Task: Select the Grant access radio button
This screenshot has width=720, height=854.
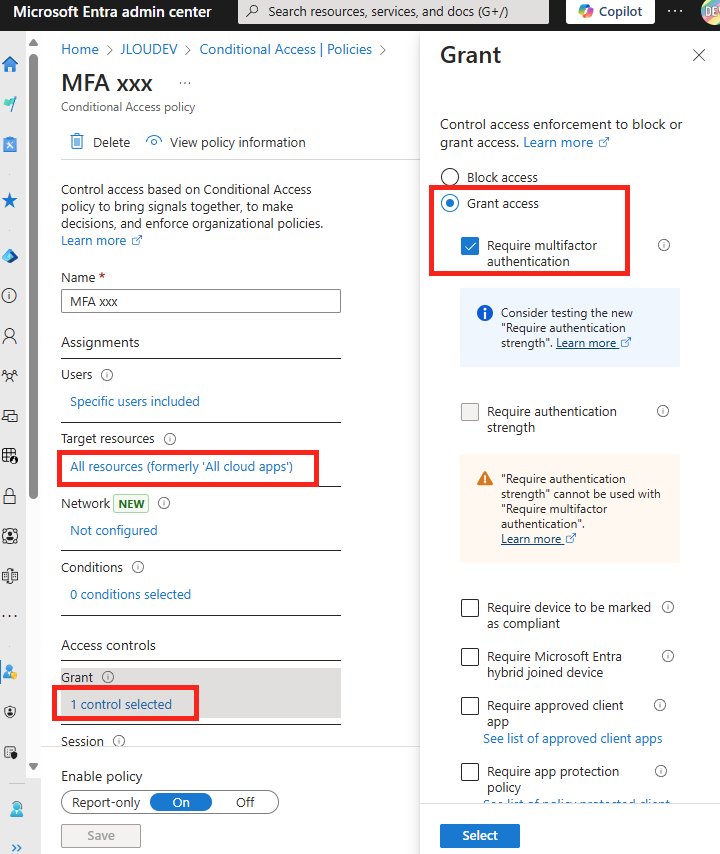Action: click(450, 203)
